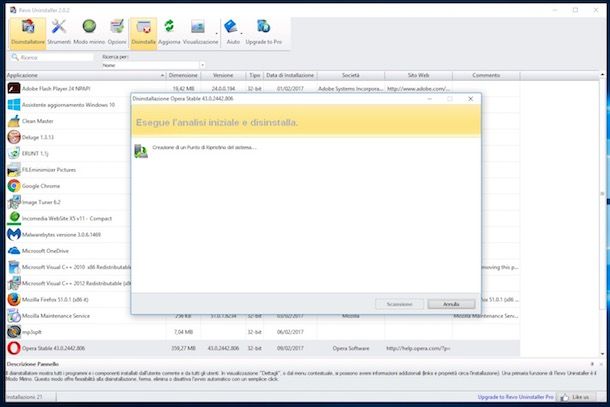Select Microsoft Visual C++ 2010 x86 icon
Screen dimensions: 610x407
coord(14,267)
